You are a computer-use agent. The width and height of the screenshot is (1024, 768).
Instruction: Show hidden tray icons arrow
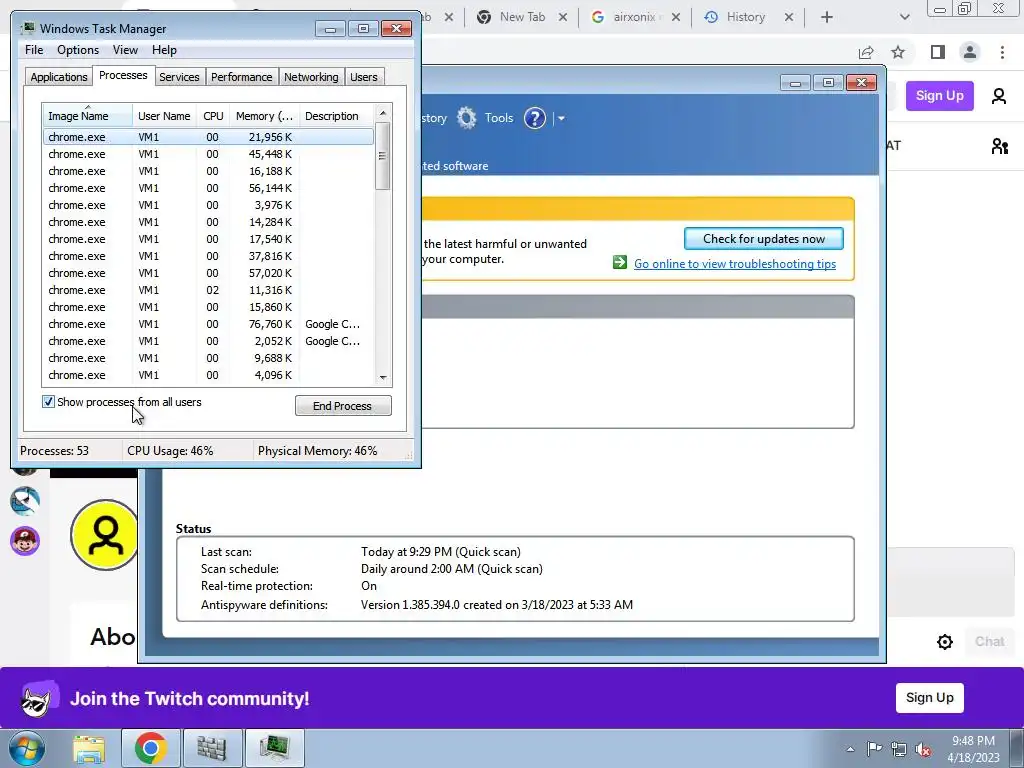[x=850, y=749]
